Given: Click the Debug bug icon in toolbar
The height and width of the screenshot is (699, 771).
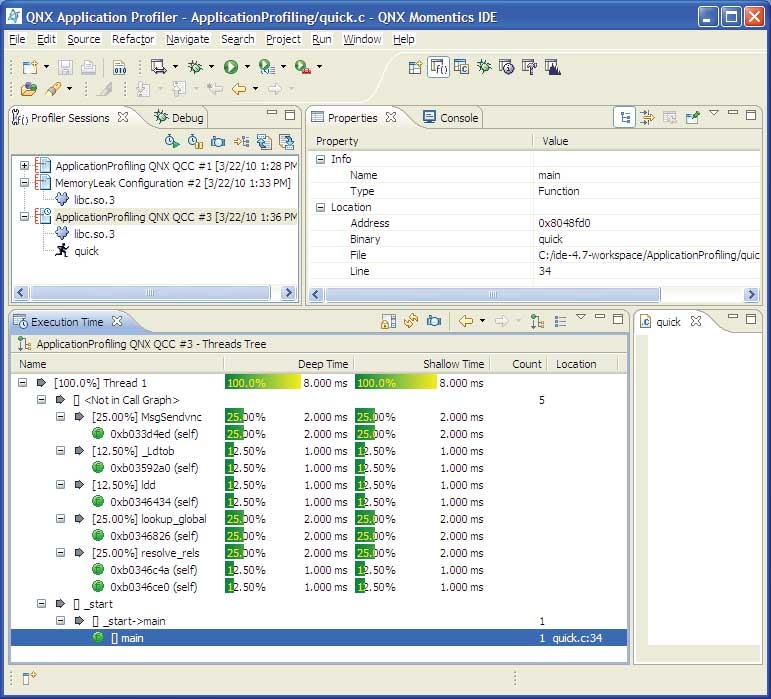Looking at the screenshot, I should pos(195,67).
